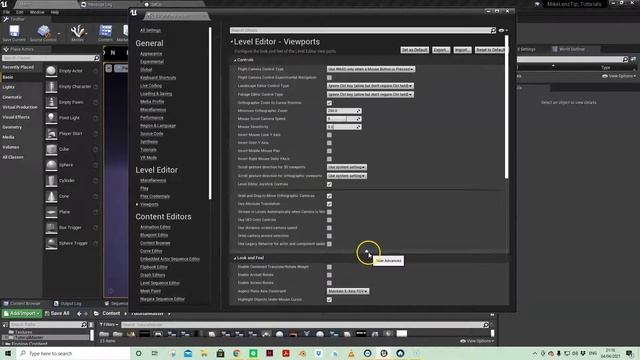The width and height of the screenshot is (640, 360).
Task: Open Foliage Editor Control Type dropdown
Action: [370, 94]
